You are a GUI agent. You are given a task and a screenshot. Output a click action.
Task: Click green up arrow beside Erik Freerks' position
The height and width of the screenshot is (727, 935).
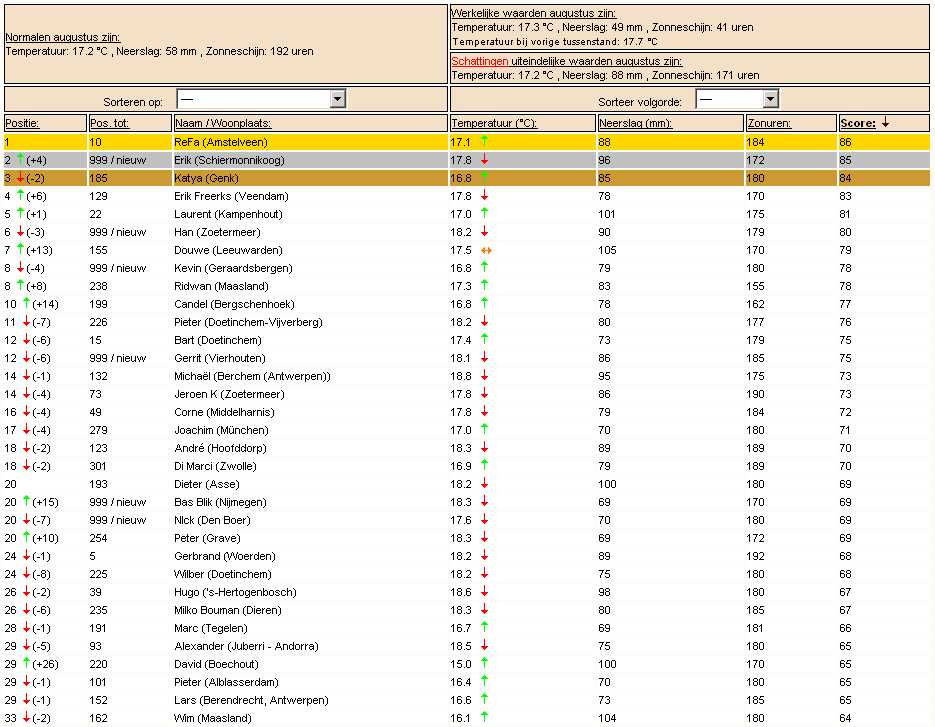click(x=20, y=195)
